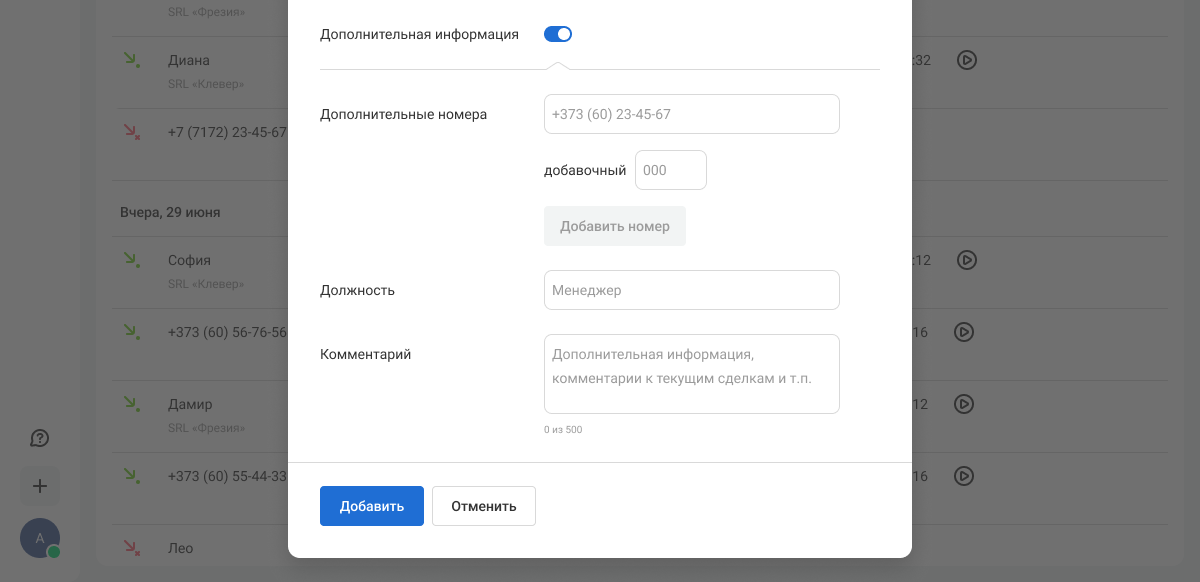This screenshot has width=1200, height=582.
Task: Open the help chat icon in sidebar
Action: point(40,438)
